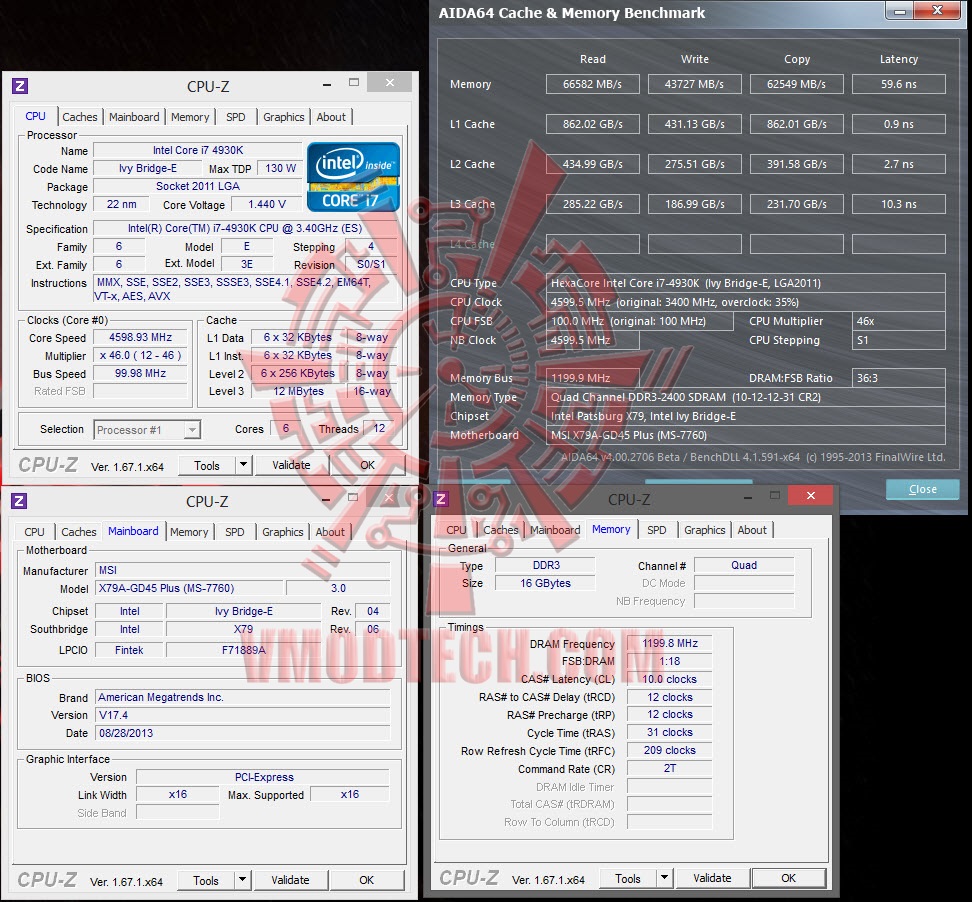972x902 pixels.
Task: Click OK in top CPU-Z window
Action: 368,465
